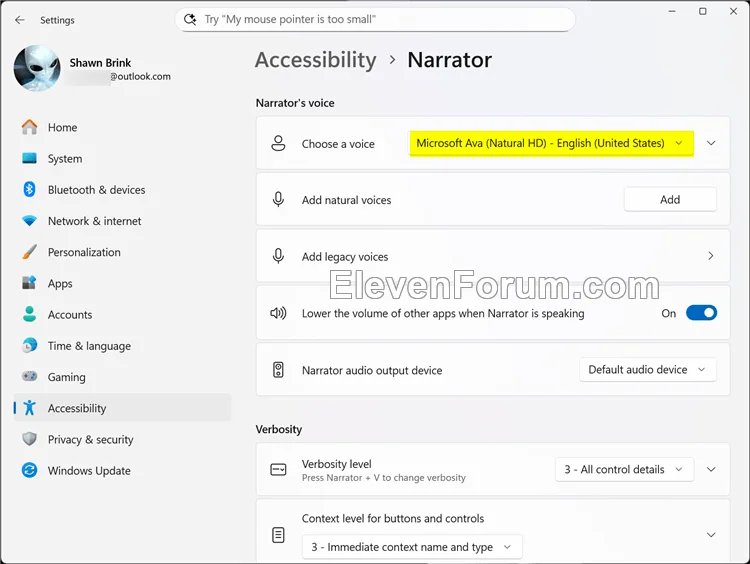Viewport: 750px width, 564px height.
Task: Open Shawn Brink's alien profile picture
Action: 37,68
